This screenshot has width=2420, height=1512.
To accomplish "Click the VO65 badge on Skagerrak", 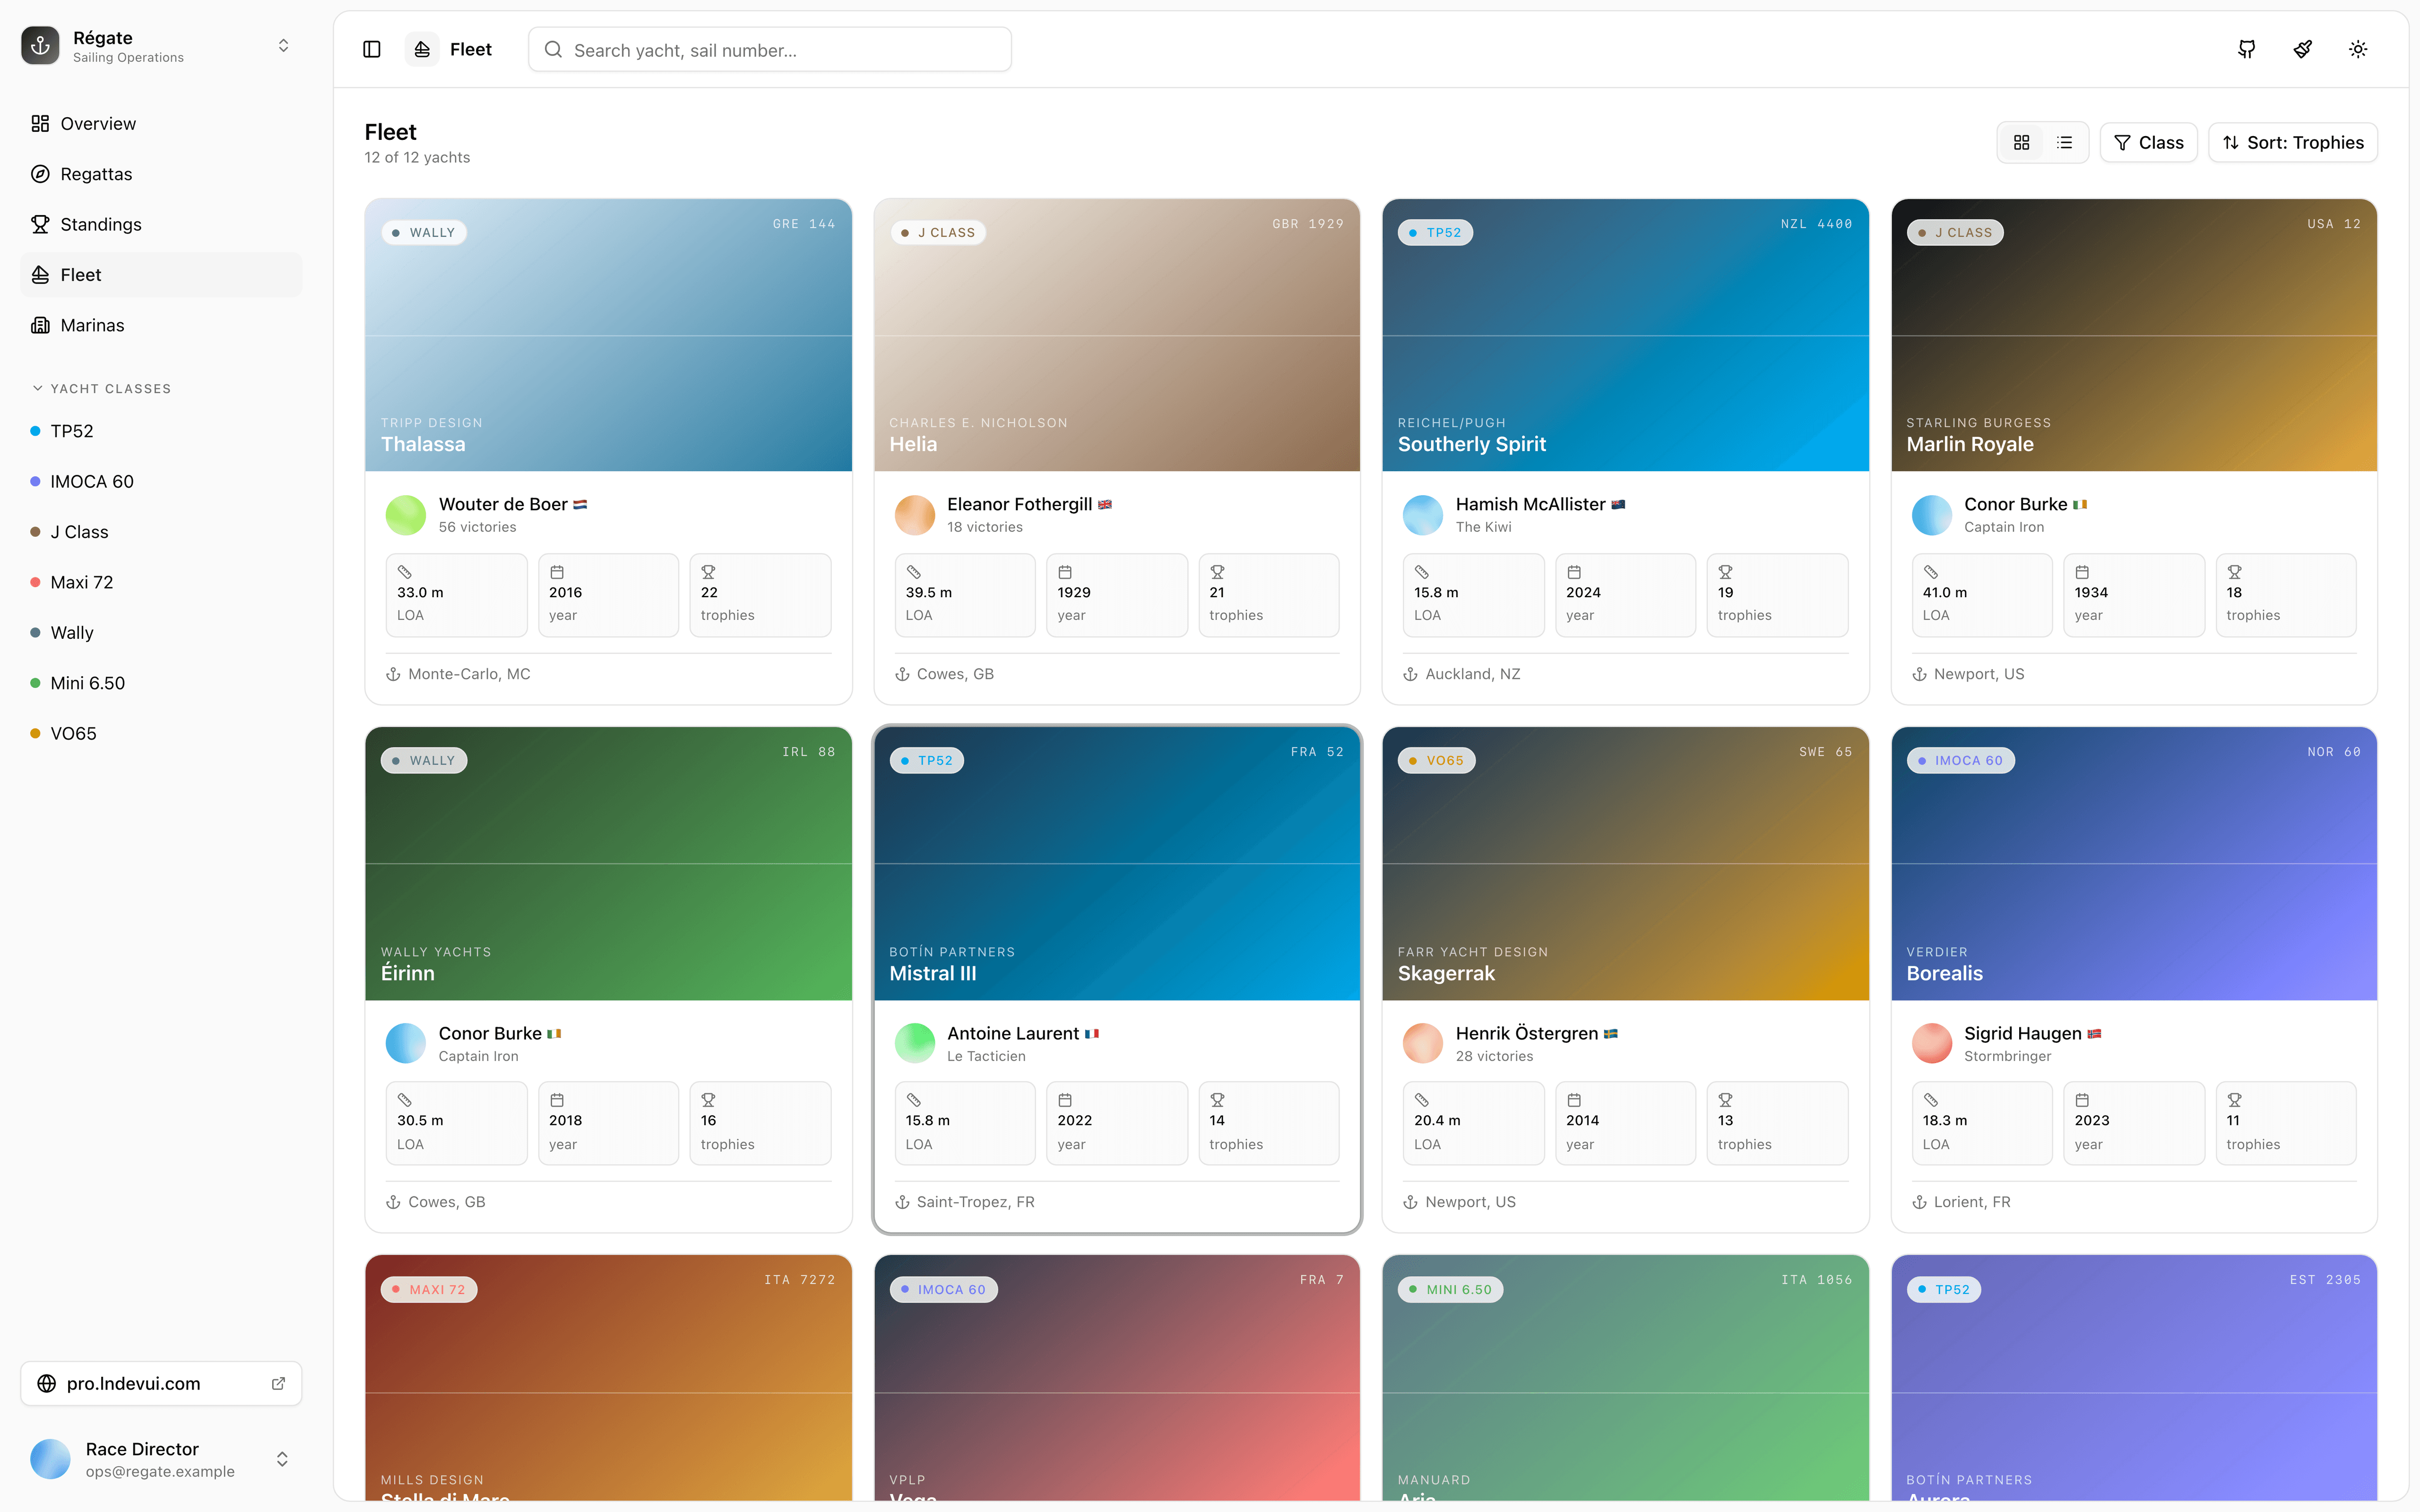I will [x=1436, y=761].
